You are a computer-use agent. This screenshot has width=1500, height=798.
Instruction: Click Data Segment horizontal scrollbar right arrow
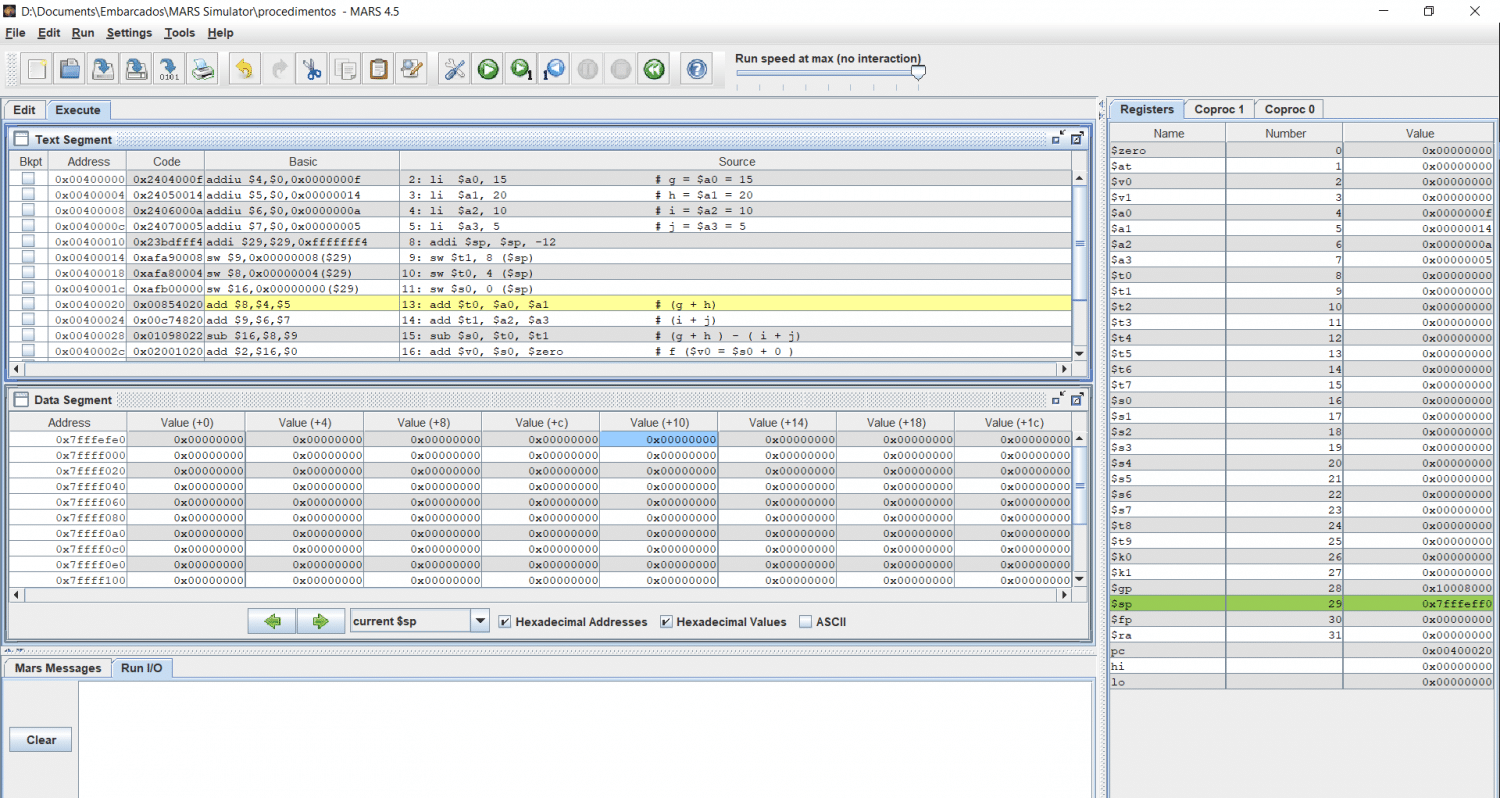tap(1064, 595)
